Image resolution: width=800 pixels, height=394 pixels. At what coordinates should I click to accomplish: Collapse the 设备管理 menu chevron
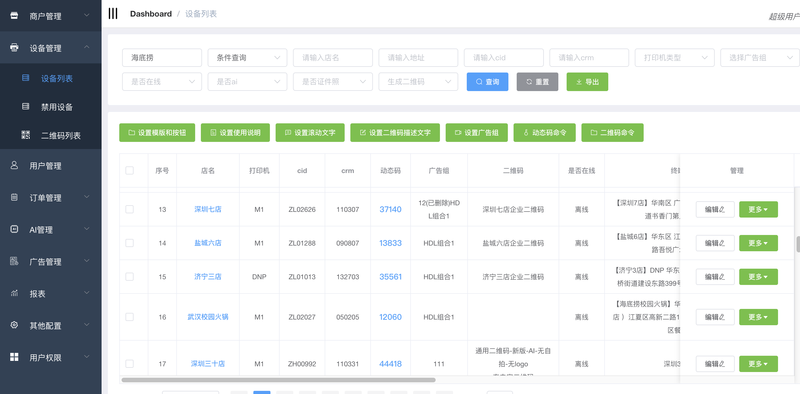coord(87,47)
